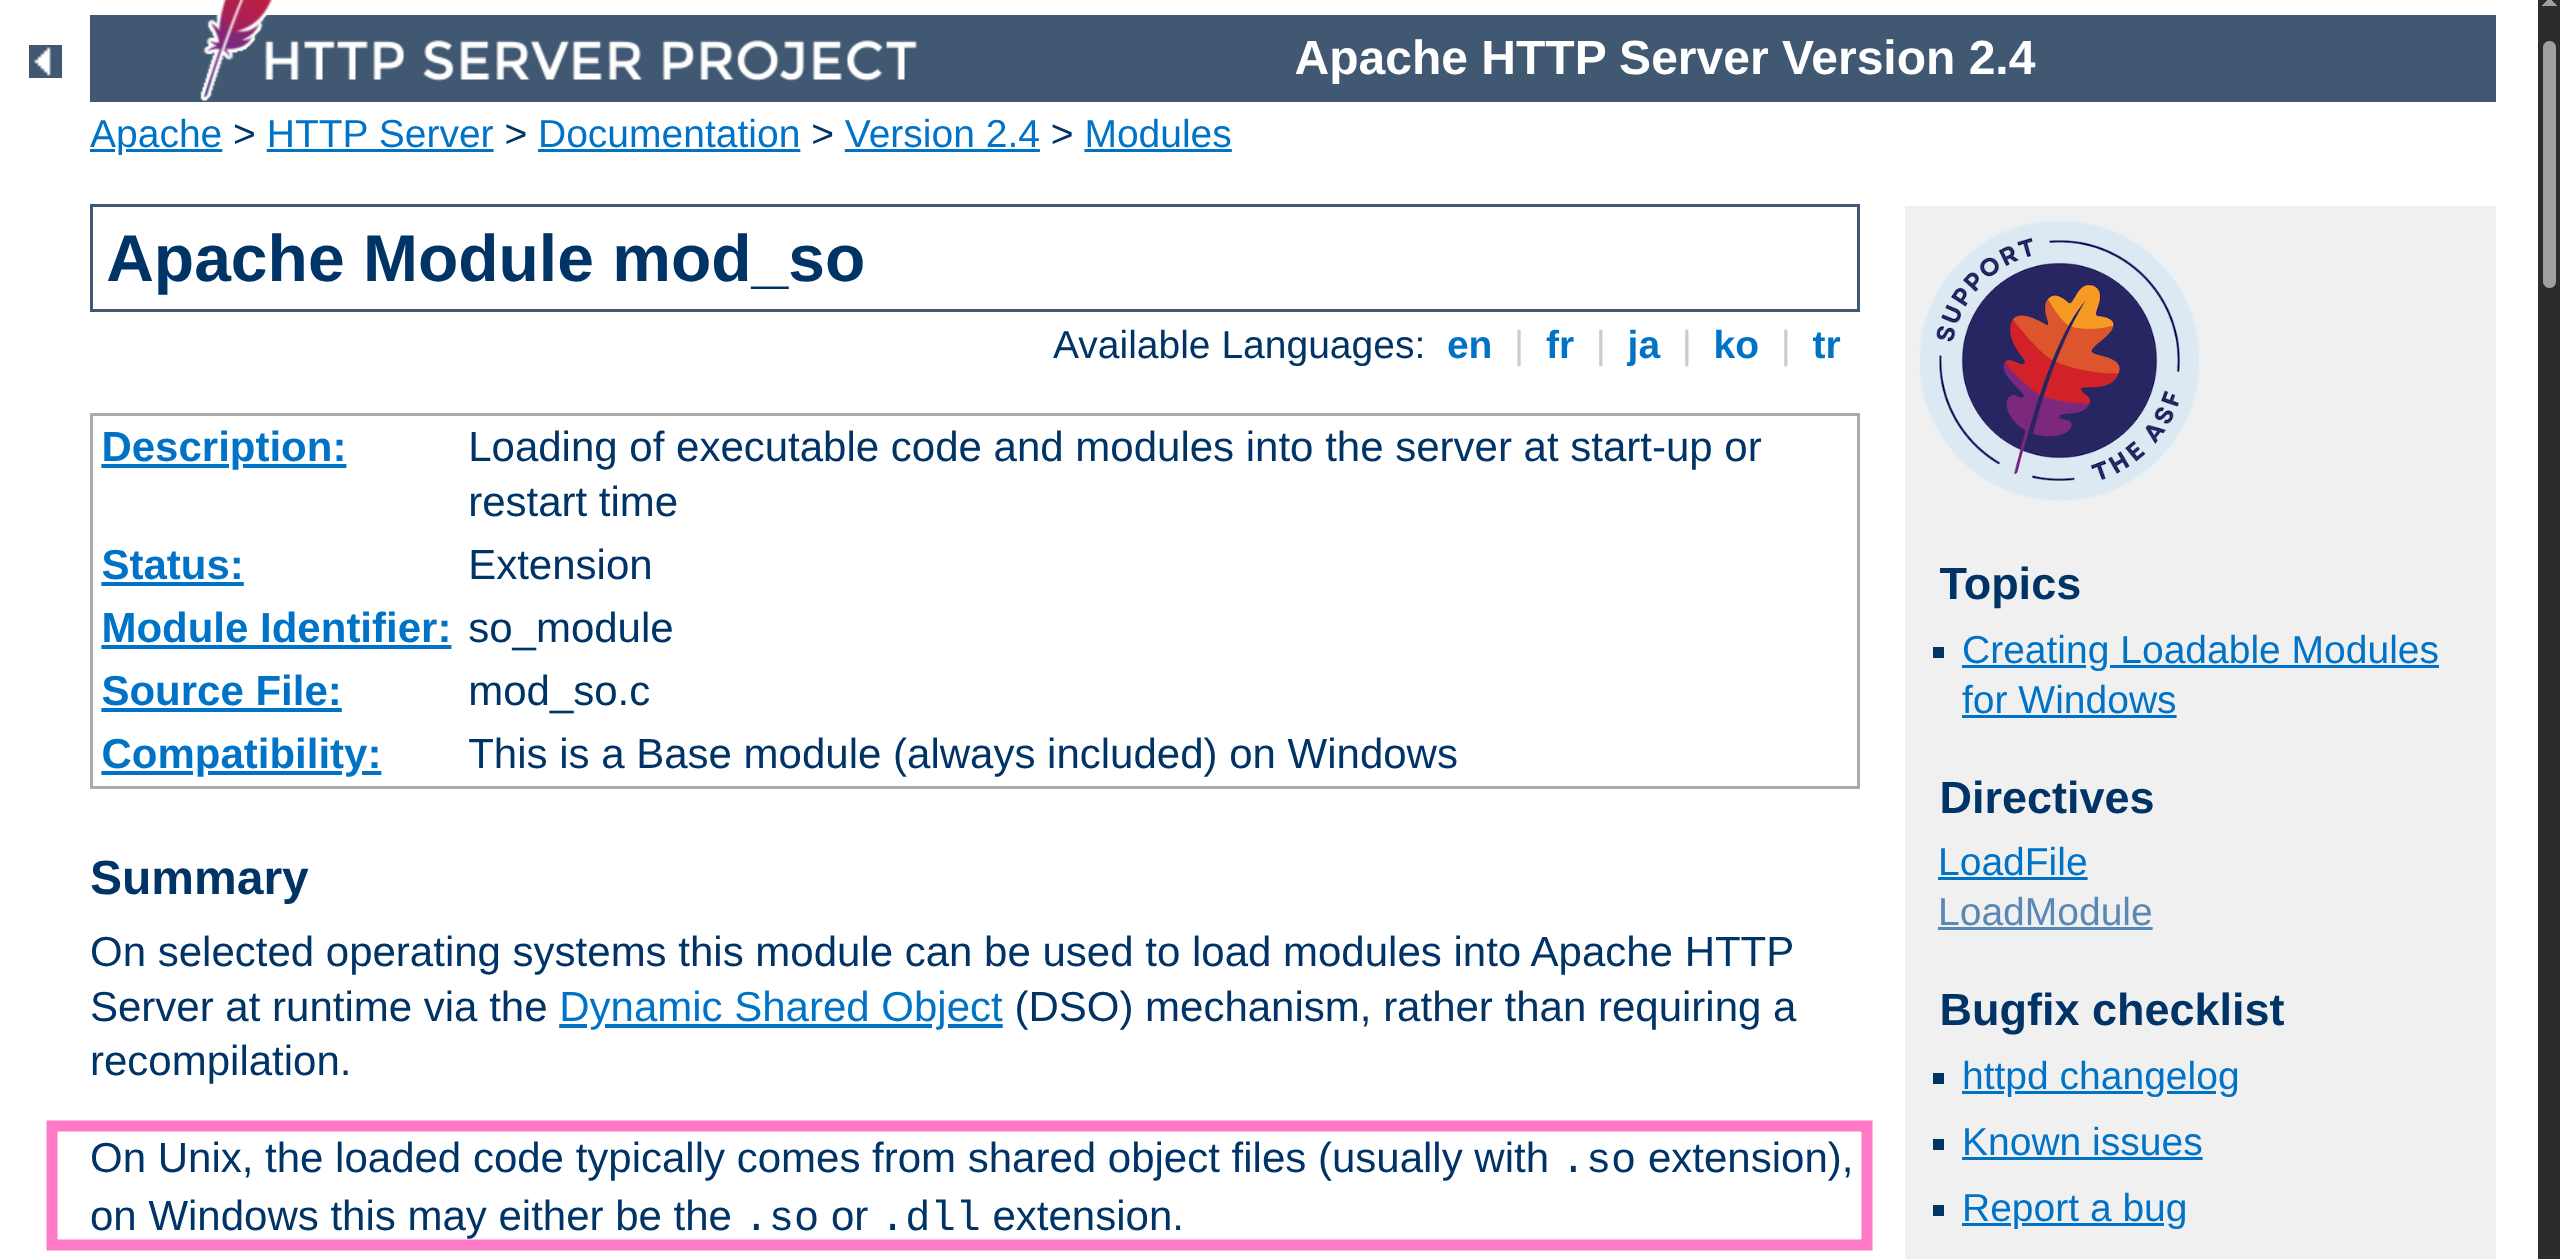Open the Modules breadcrumb link

tap(1157, 134)
